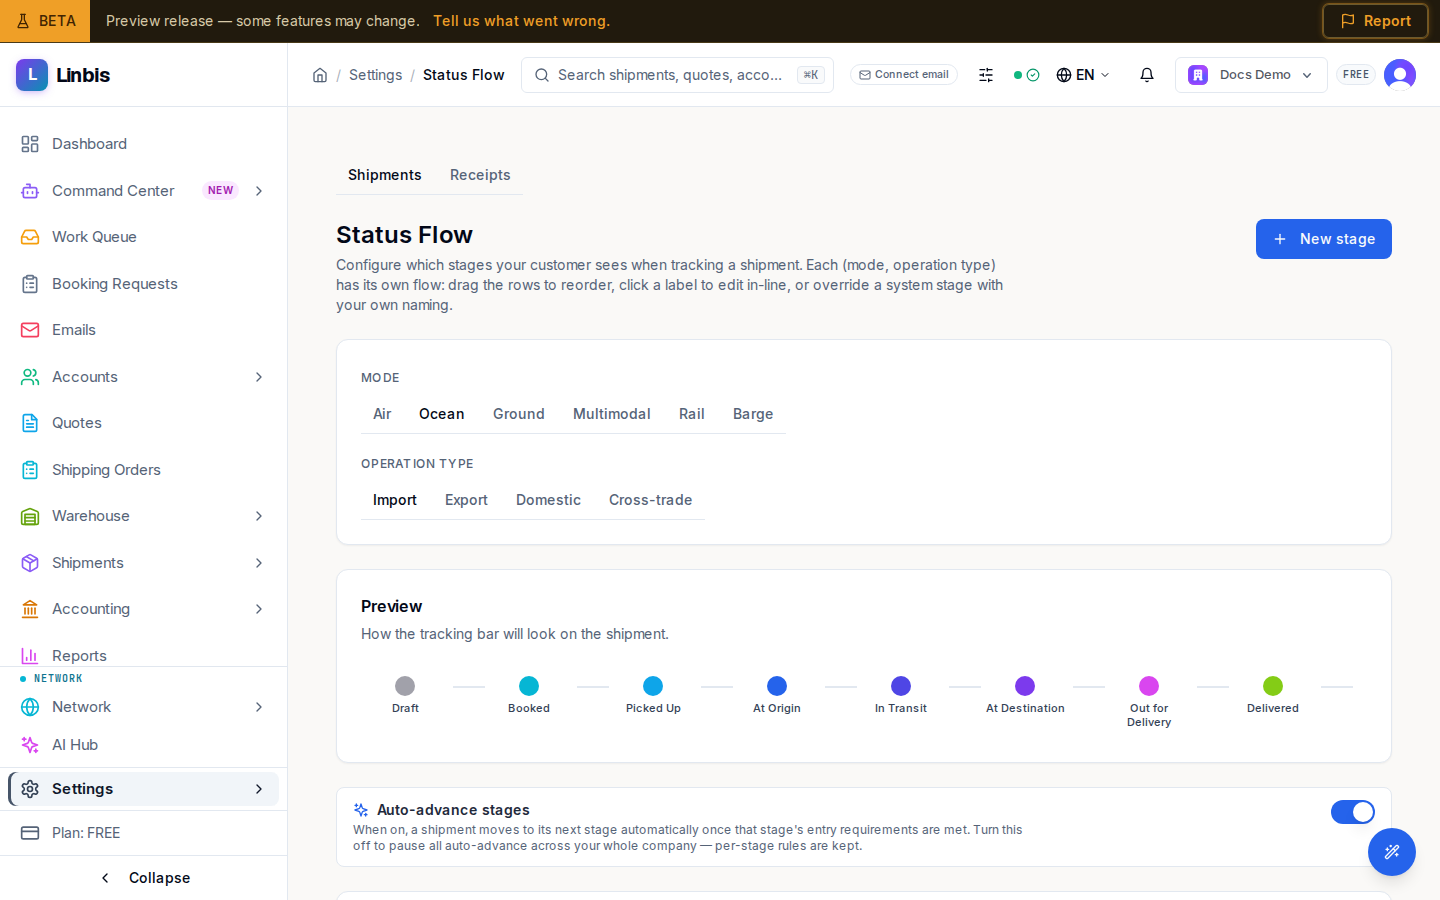This screenshot has width=1440, height=900.
Task: Open the sliders preferences icon in header
Action: pos(986,75)
